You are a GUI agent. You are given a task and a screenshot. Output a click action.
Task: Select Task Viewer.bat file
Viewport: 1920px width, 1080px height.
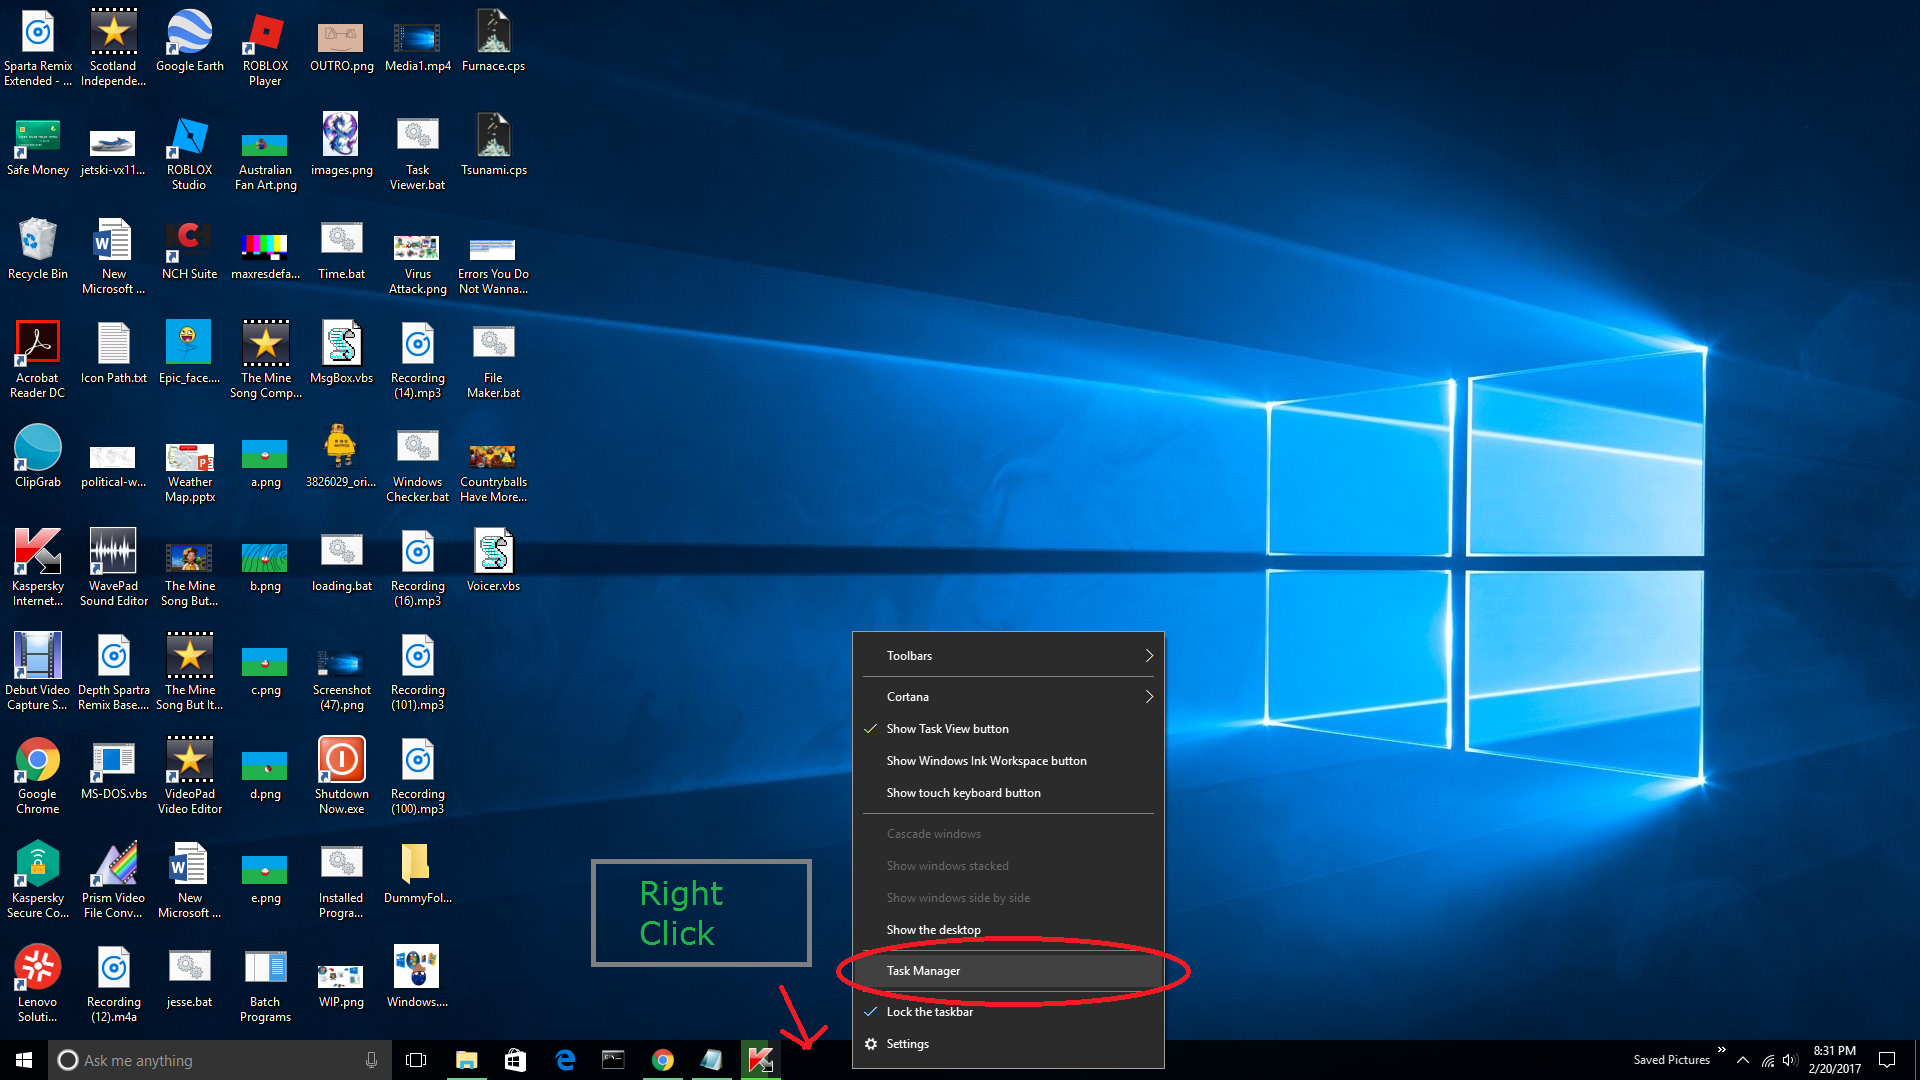(x=417, y=153)
